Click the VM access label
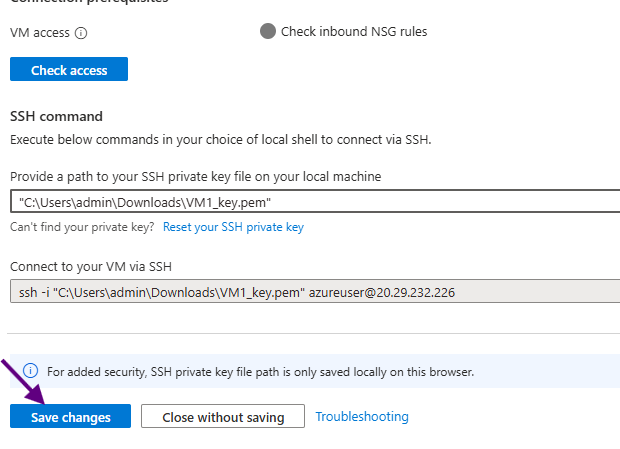This screenshot has height=449, width=620. (40, 33)
